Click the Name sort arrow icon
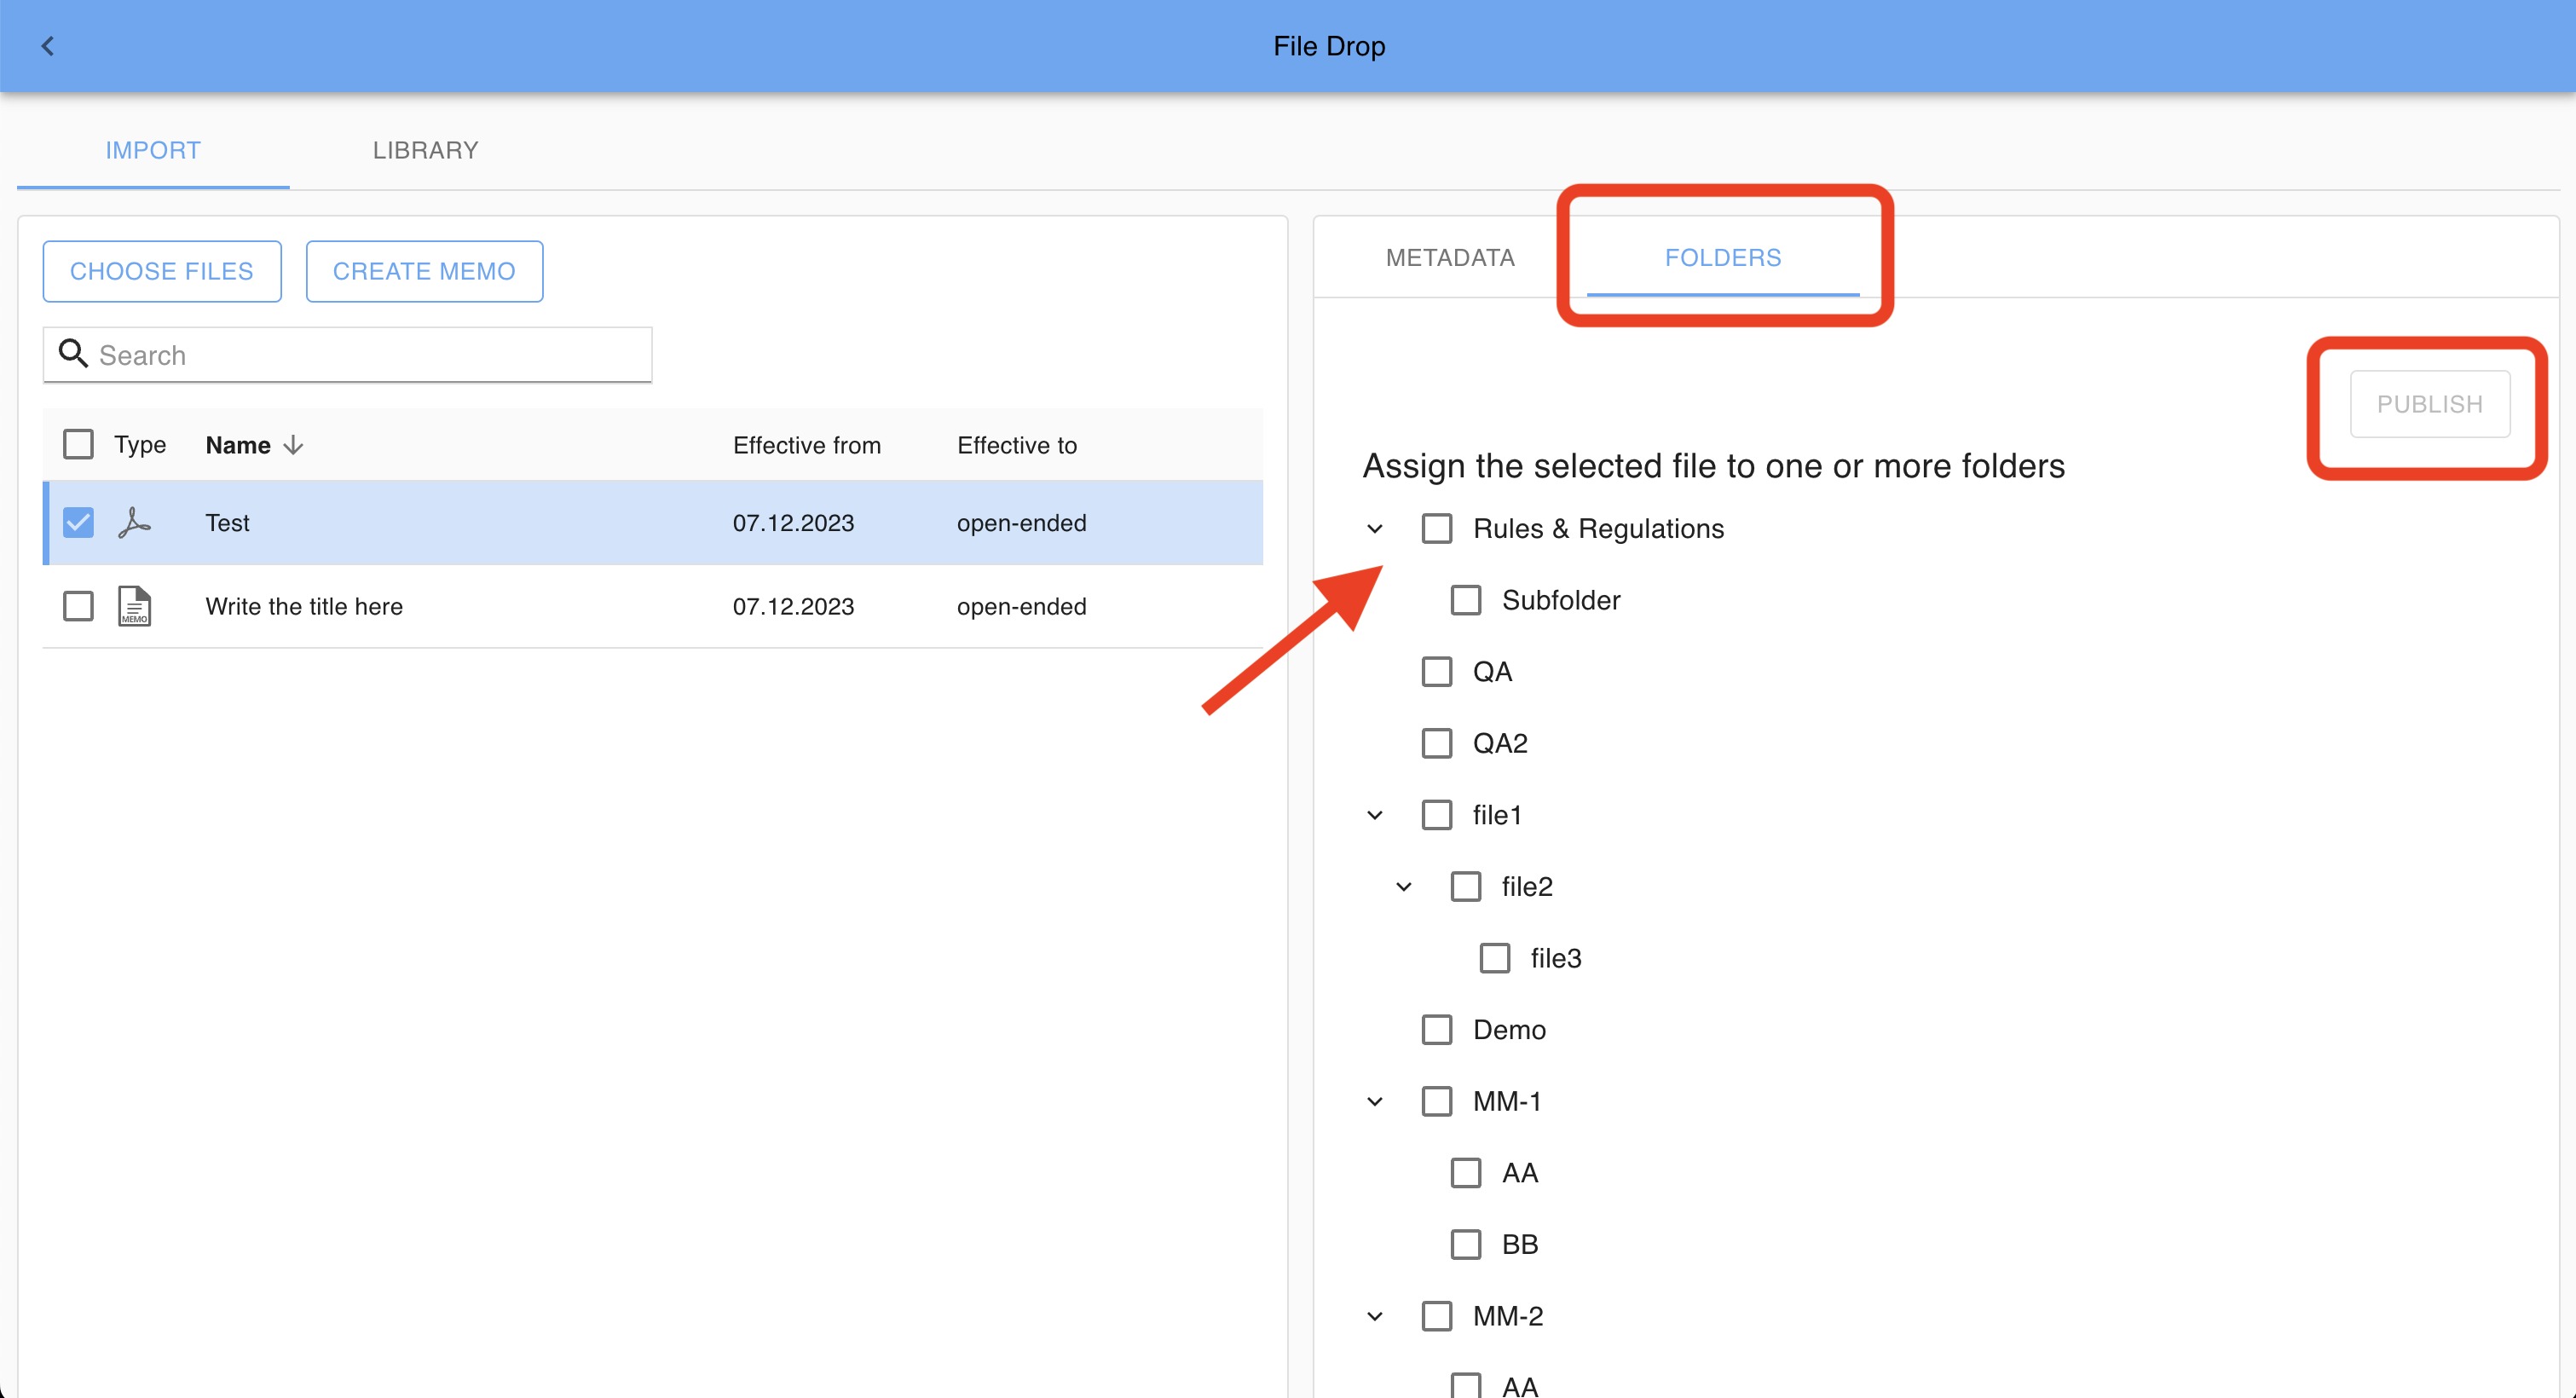 (293, 445)
